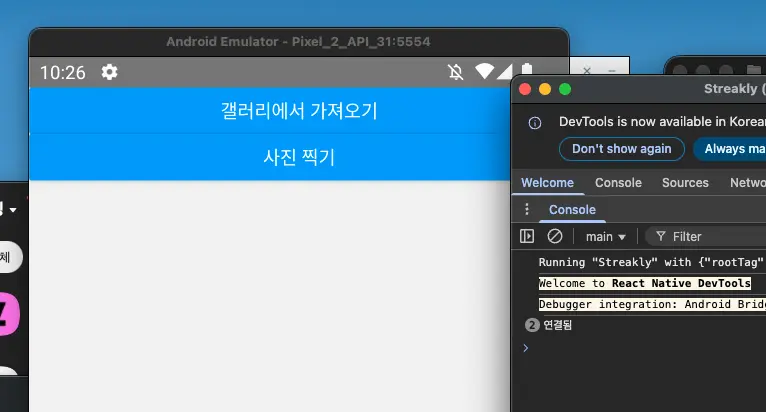
Task: Click the console prompt chevron
Action: click(526, 348)
